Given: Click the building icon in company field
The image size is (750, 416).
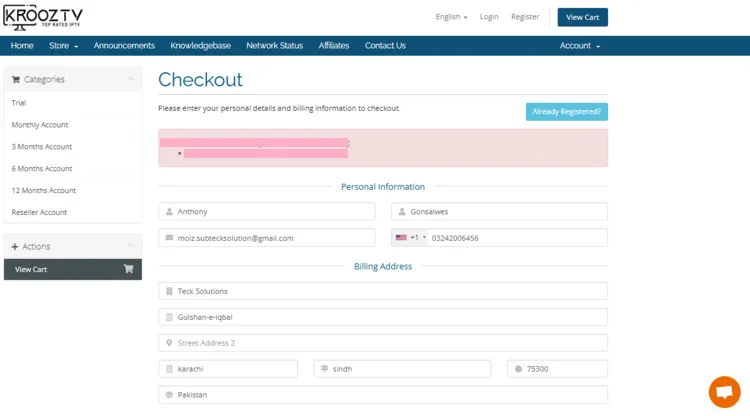Looking at the screenshot, I should coord(169,291).
